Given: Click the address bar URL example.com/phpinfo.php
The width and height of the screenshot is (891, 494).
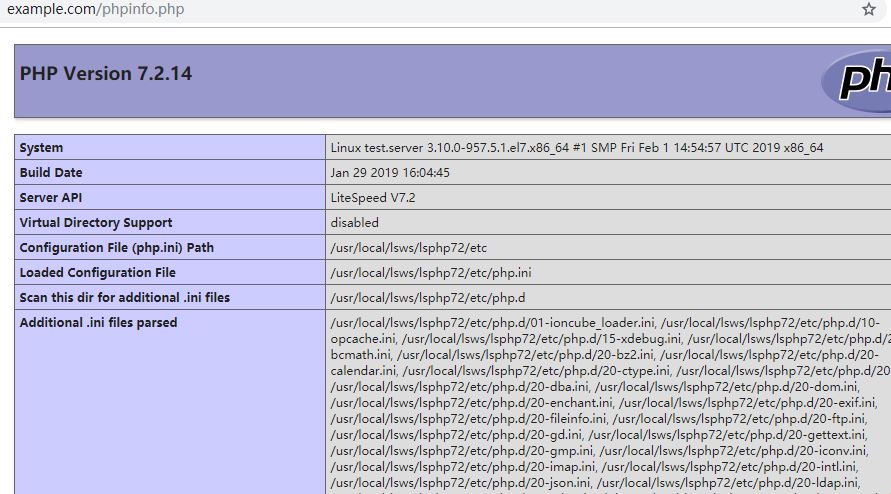Looking at the screenshot, I should (95, 10).
